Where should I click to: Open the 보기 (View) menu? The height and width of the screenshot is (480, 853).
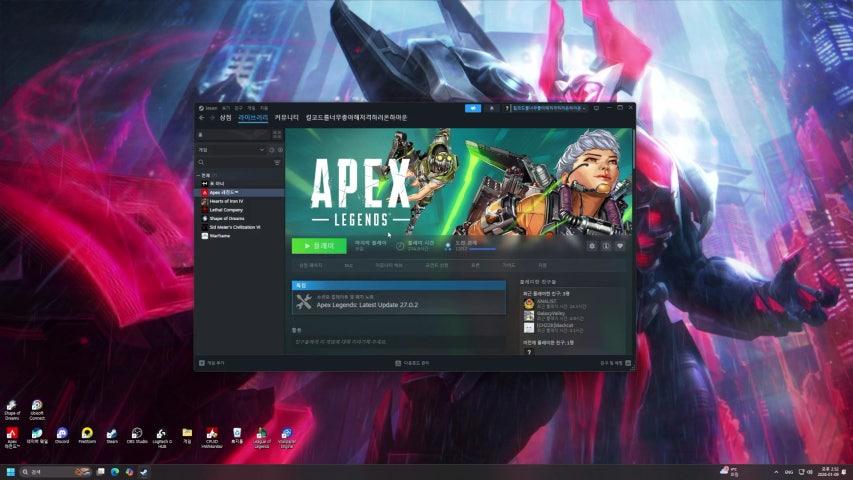(x=226, y=108)
